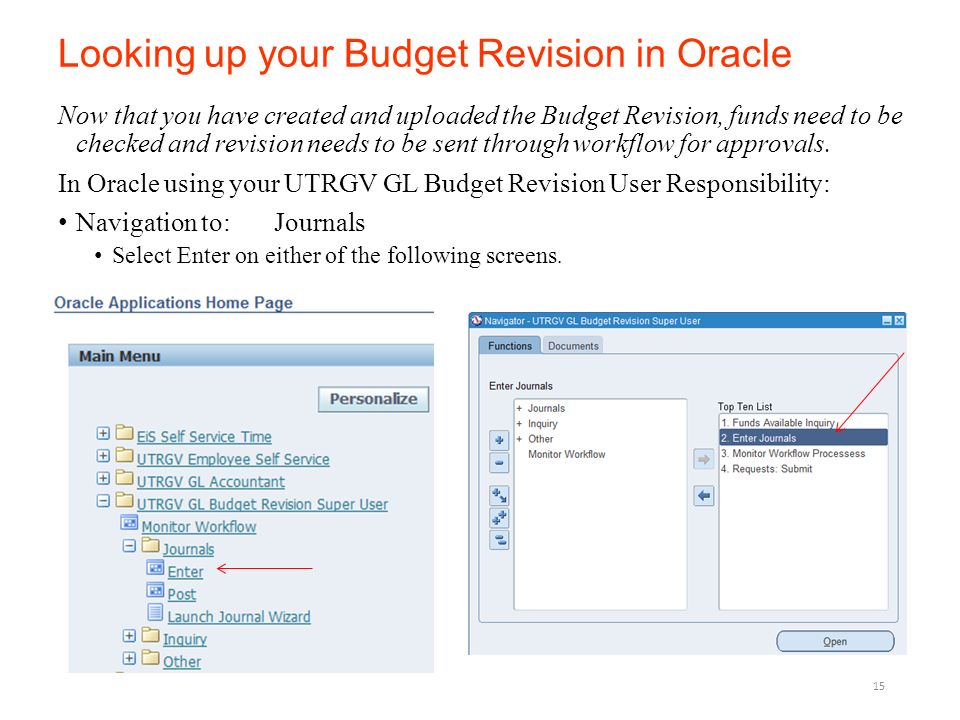960x720 pixels.
Task: Click the Enter function icon under Journals
Action: [155, 568]
